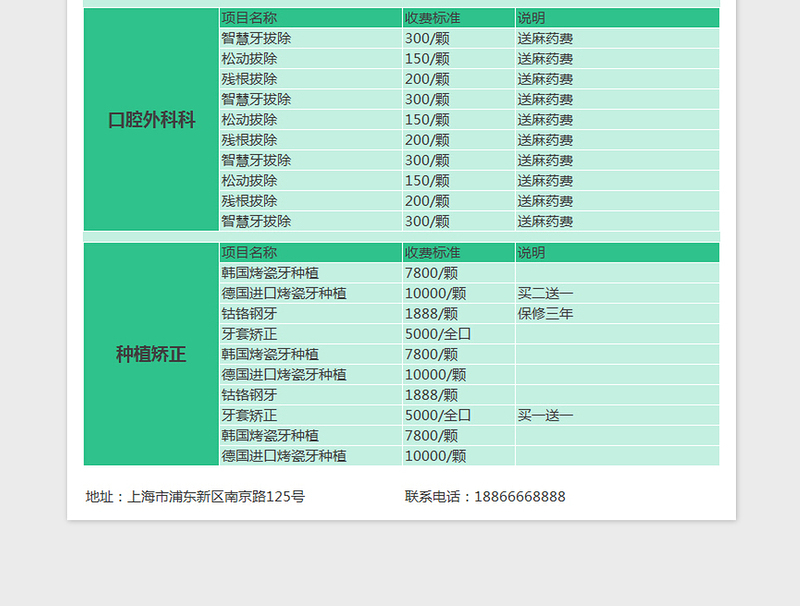Click the 项目名称 column header in top table
Image resolution: width=800 pixels, height=606 pixels.
click(250, 17)
